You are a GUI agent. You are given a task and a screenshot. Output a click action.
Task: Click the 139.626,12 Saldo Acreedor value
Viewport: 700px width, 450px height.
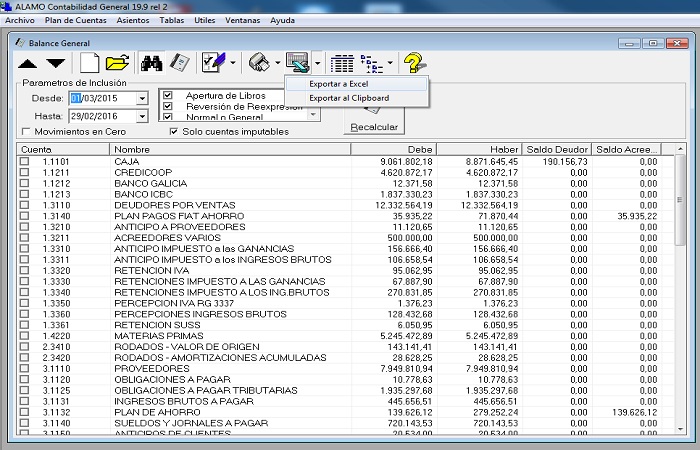point(634,412)
